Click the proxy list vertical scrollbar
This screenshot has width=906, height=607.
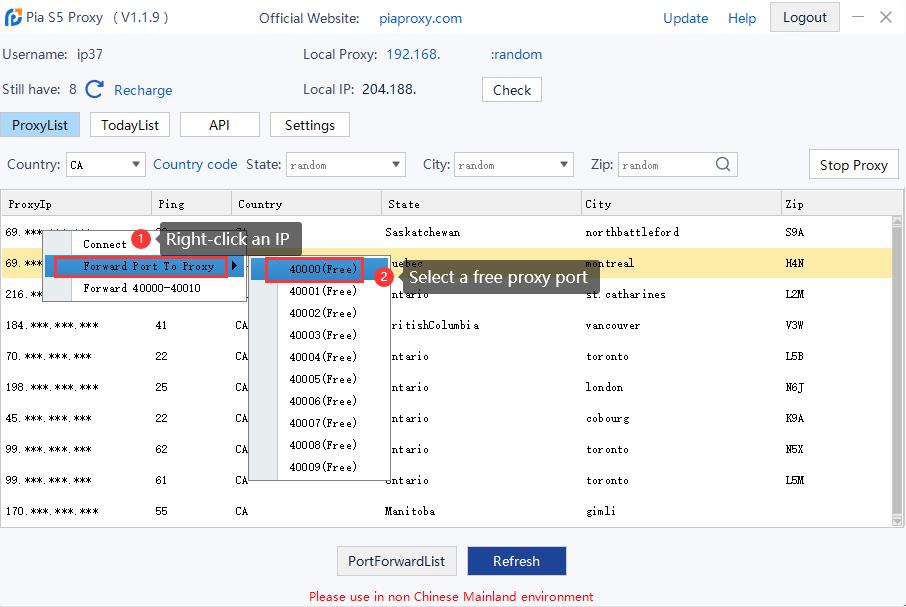897,371
